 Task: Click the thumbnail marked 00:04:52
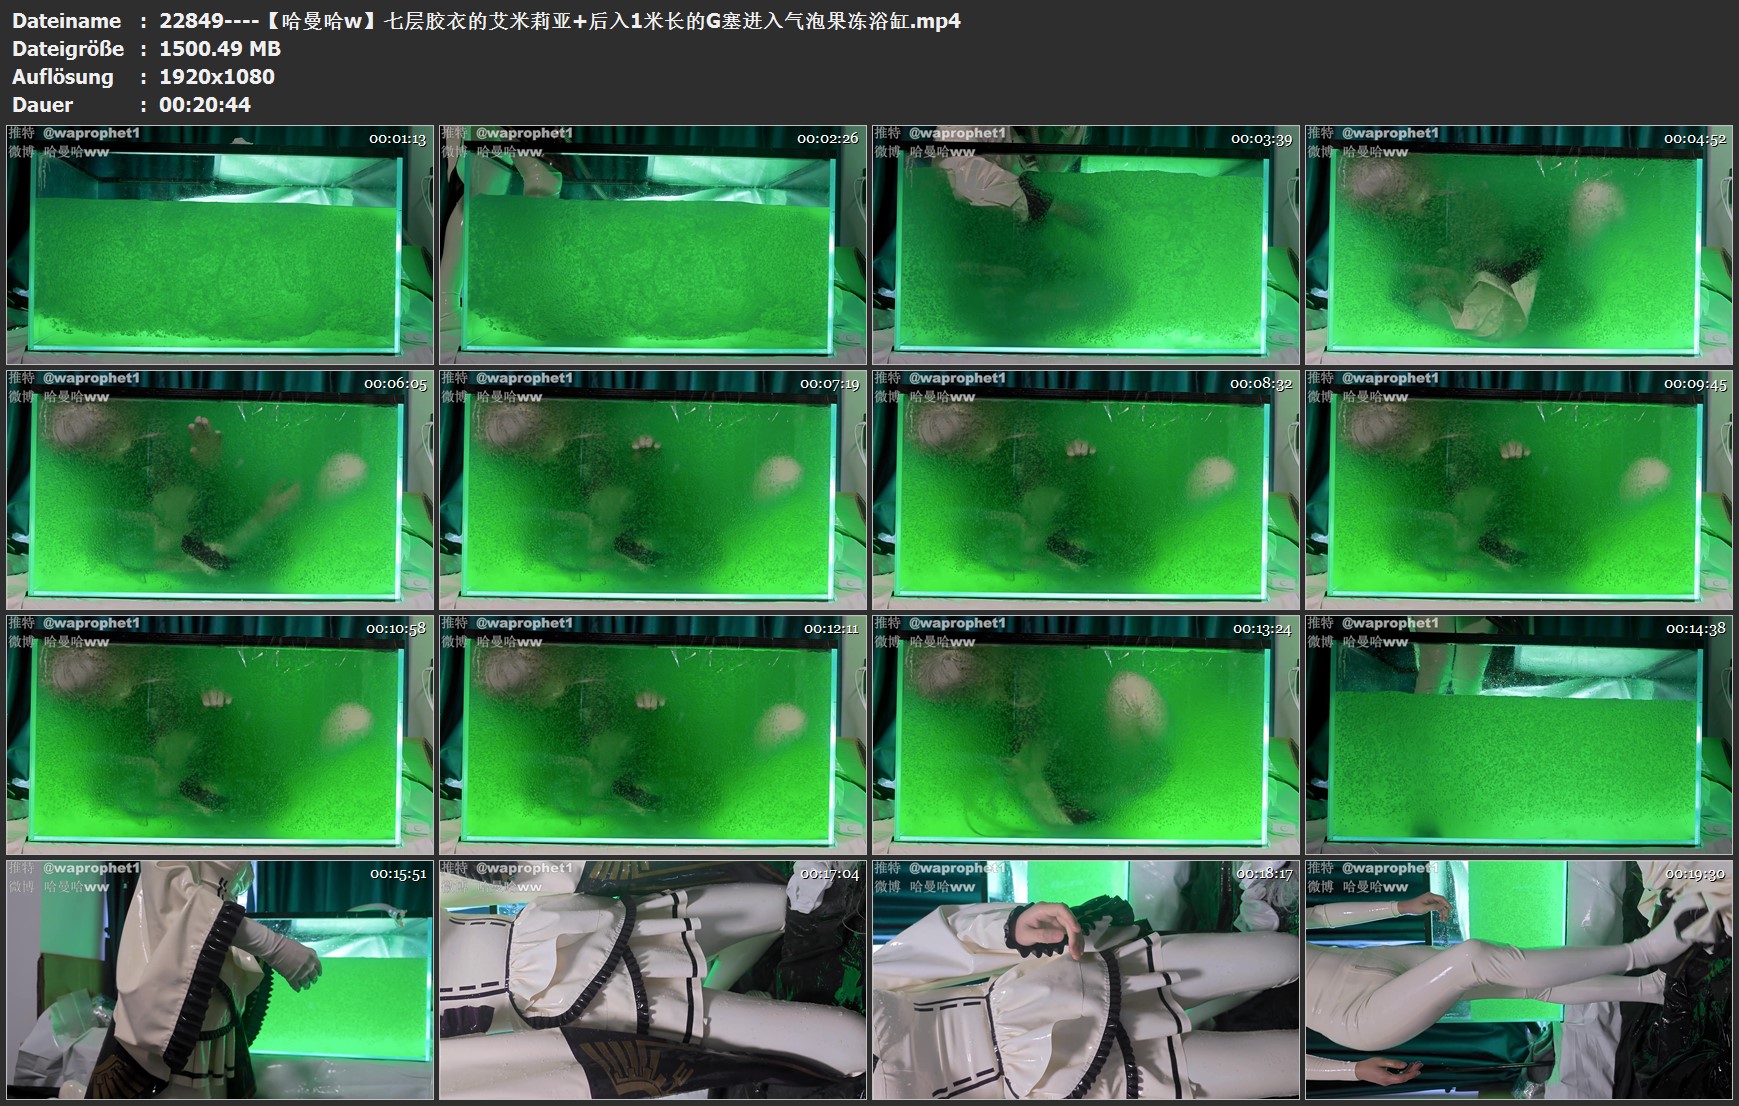pos(1518,244)
